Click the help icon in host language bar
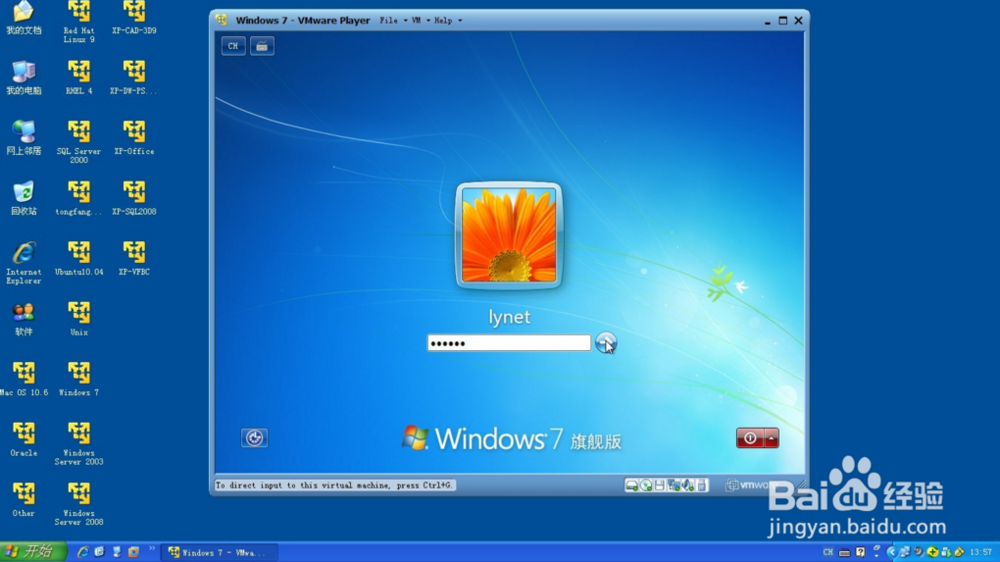The width and height of the screenshot is (1000, 562). [860, 552]
